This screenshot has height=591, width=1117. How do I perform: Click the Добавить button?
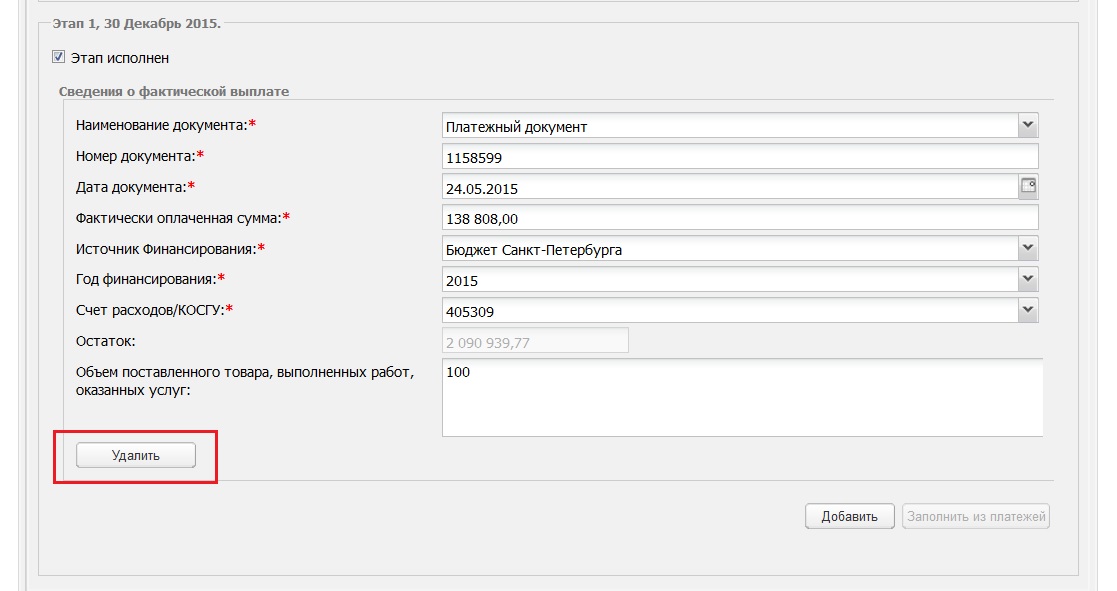click(x=849, y=516)
